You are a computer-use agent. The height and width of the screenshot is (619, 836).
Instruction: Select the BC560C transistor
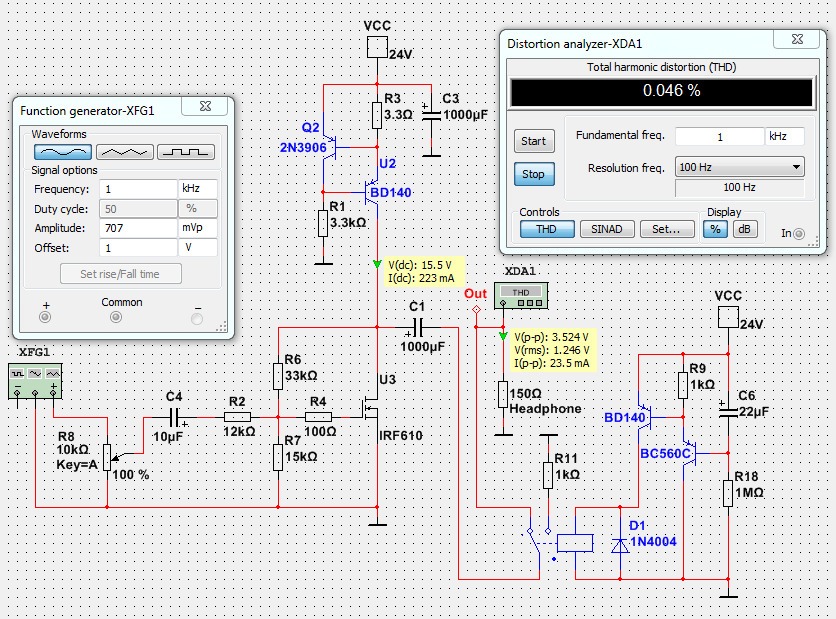[x=689, y=453]
